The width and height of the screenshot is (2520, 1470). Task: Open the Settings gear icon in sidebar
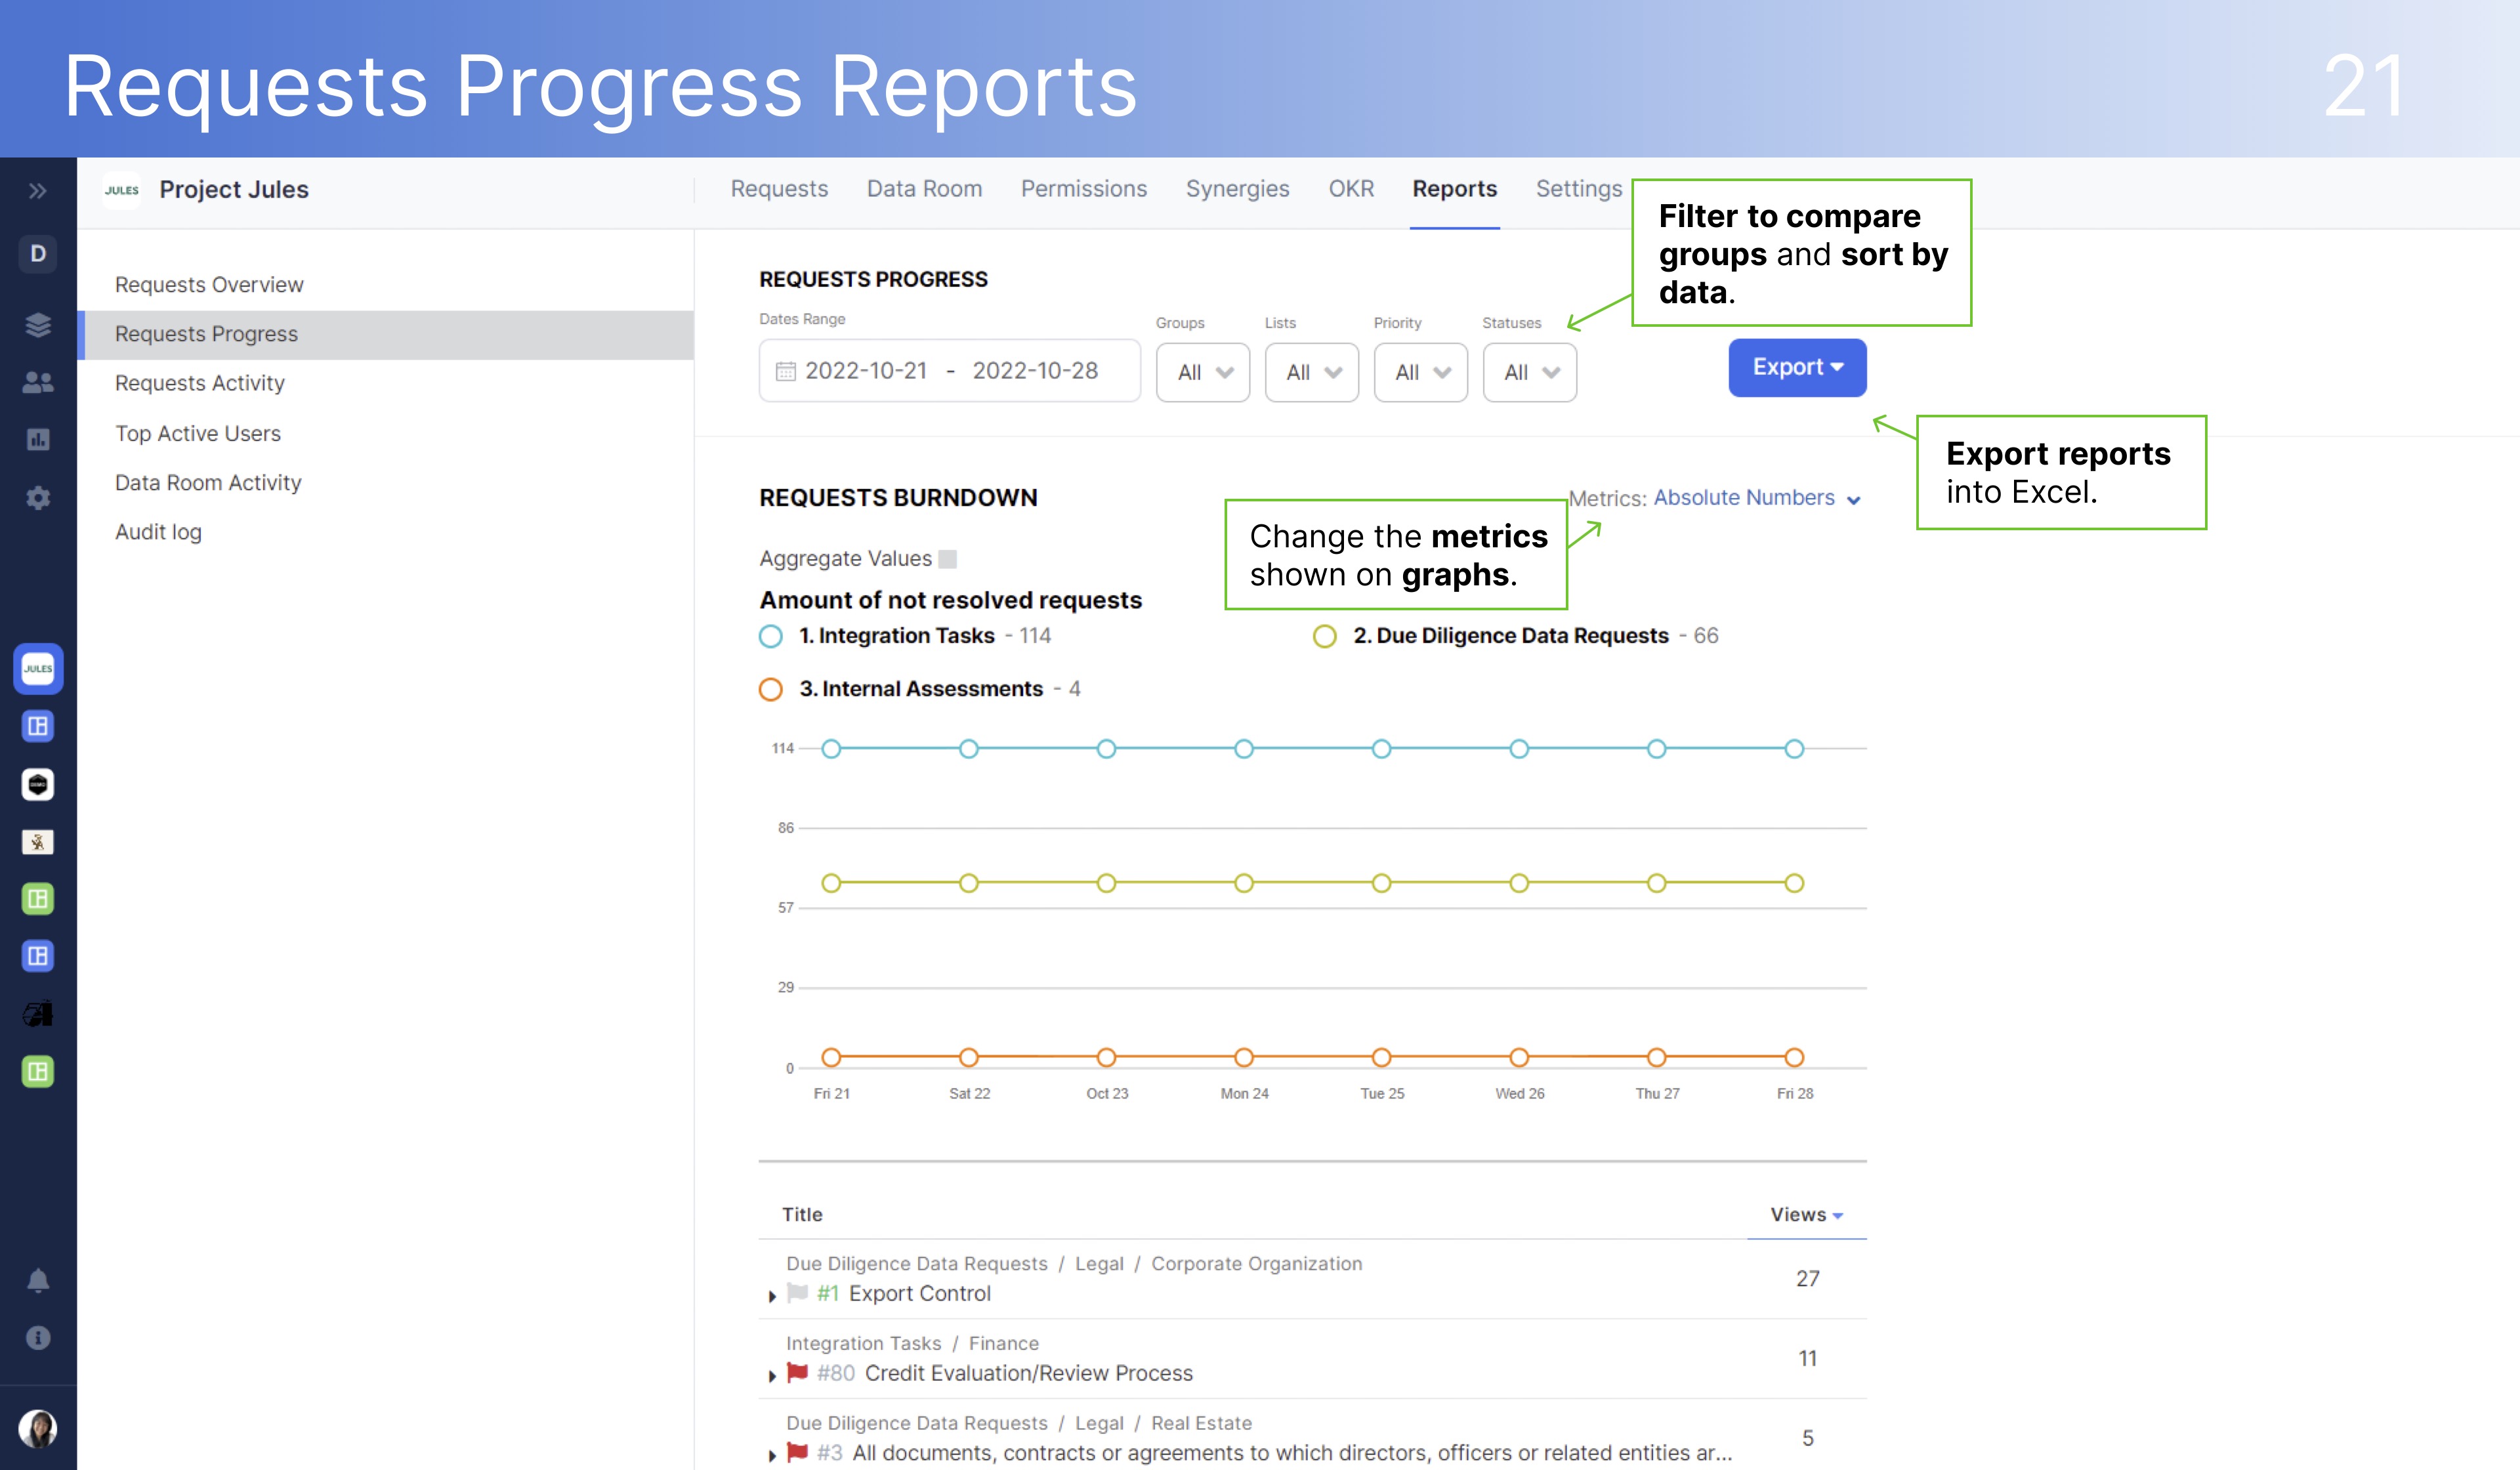tap(37, 498)
